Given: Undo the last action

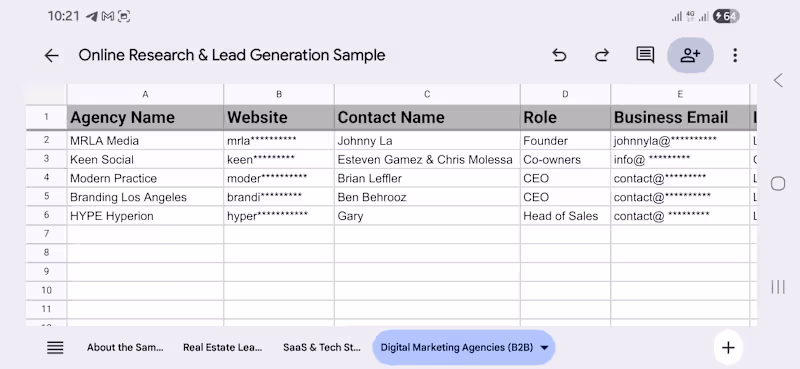Looking at the screenshot, I should [560, 55].
